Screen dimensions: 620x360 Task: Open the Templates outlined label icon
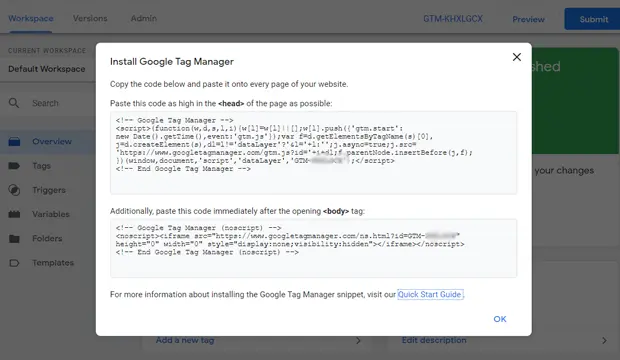14,263
